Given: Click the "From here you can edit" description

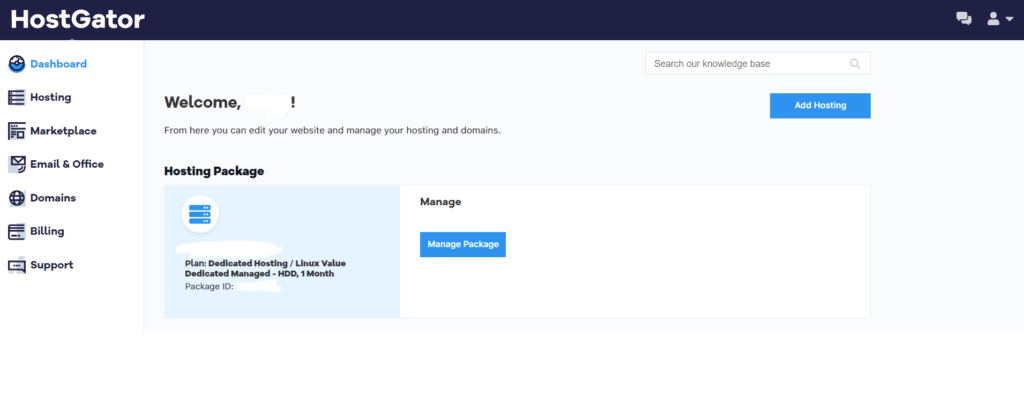Looking at the screenshot, I should point(332,130).
